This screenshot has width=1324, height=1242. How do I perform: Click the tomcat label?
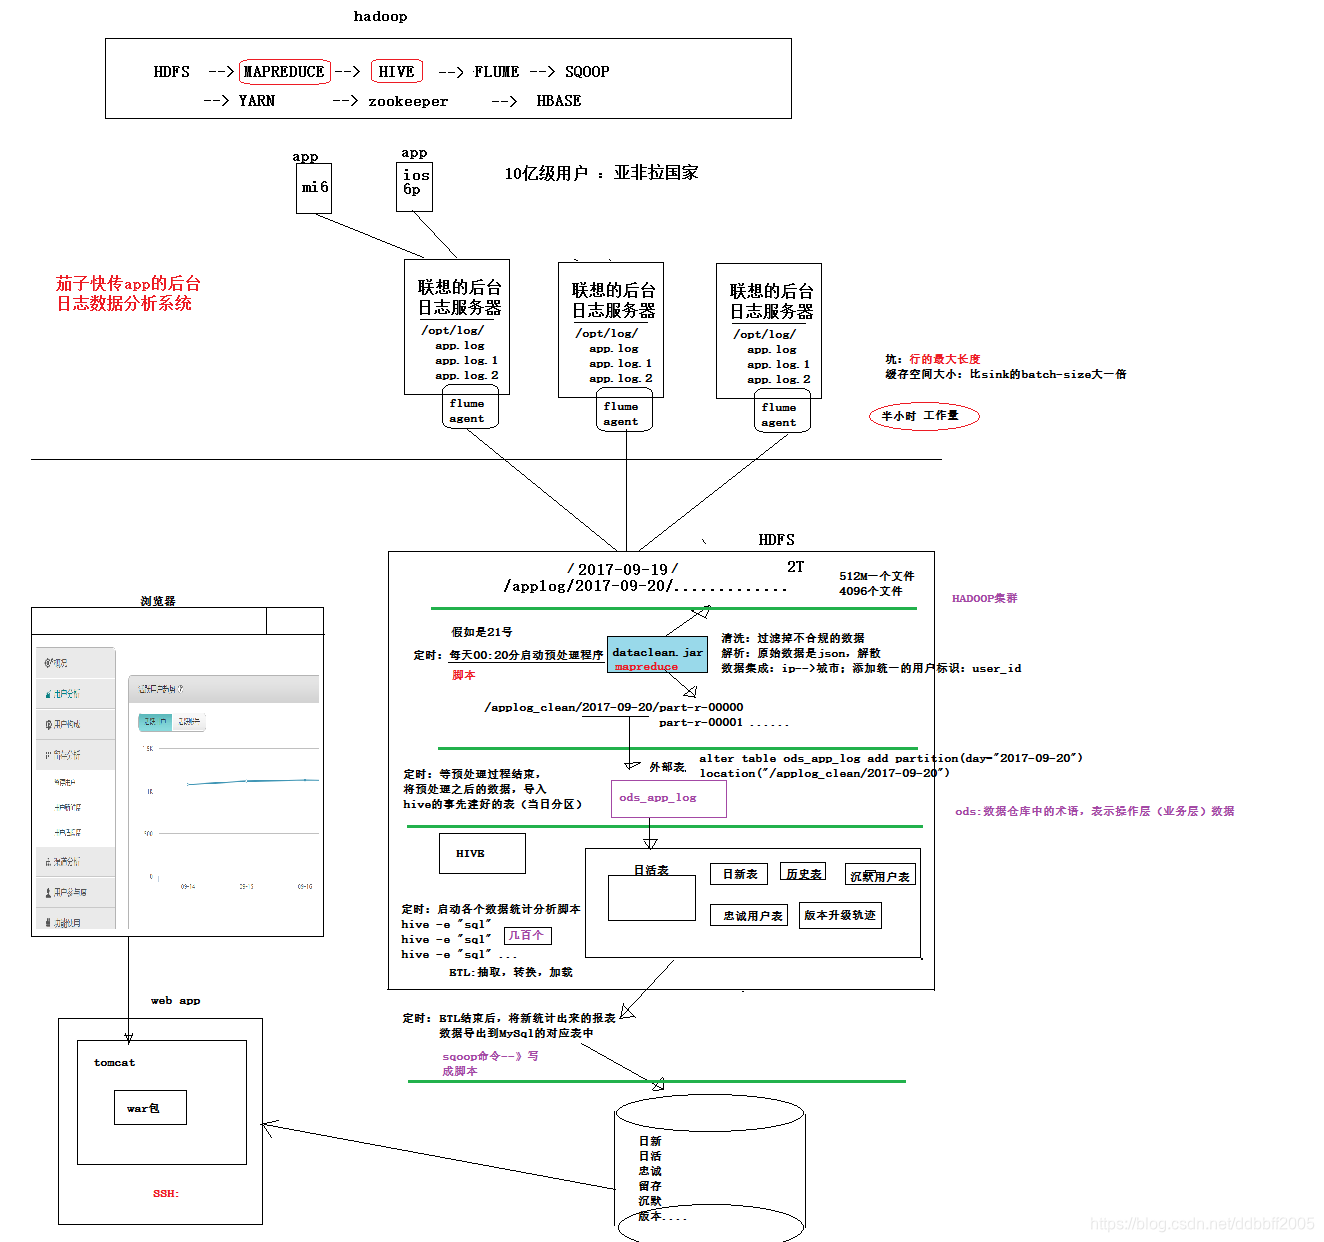point(114,1062)
